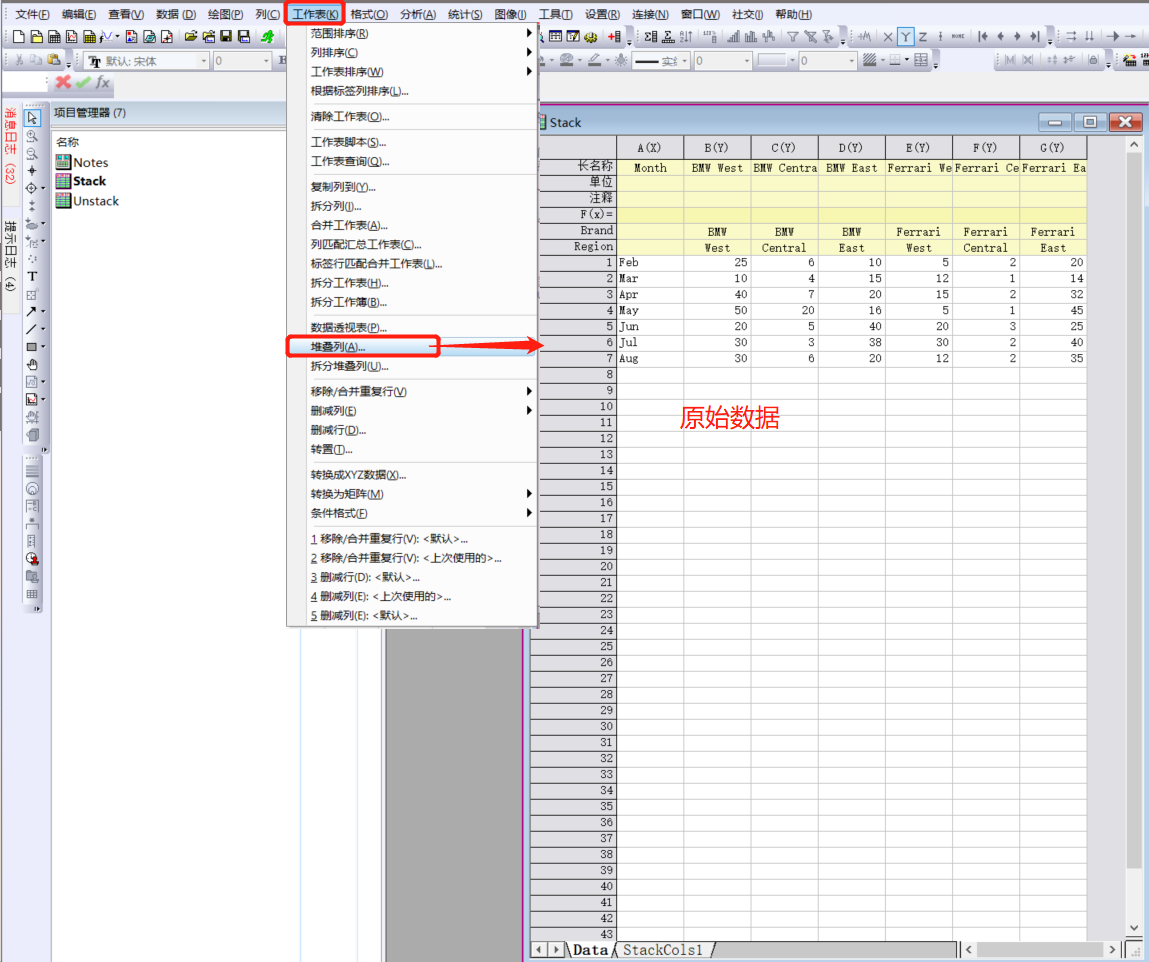Click the save project floppy icon
This screenshot has width=1149, height=962.
coord(226,36)
